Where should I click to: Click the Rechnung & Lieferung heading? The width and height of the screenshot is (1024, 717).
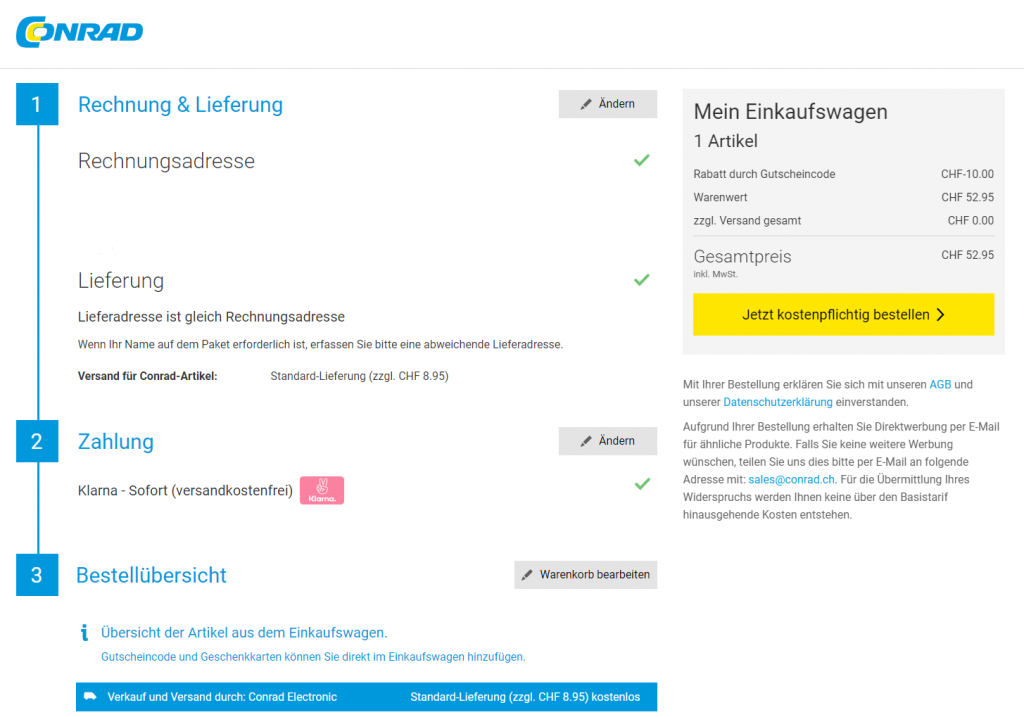(180, 105)
